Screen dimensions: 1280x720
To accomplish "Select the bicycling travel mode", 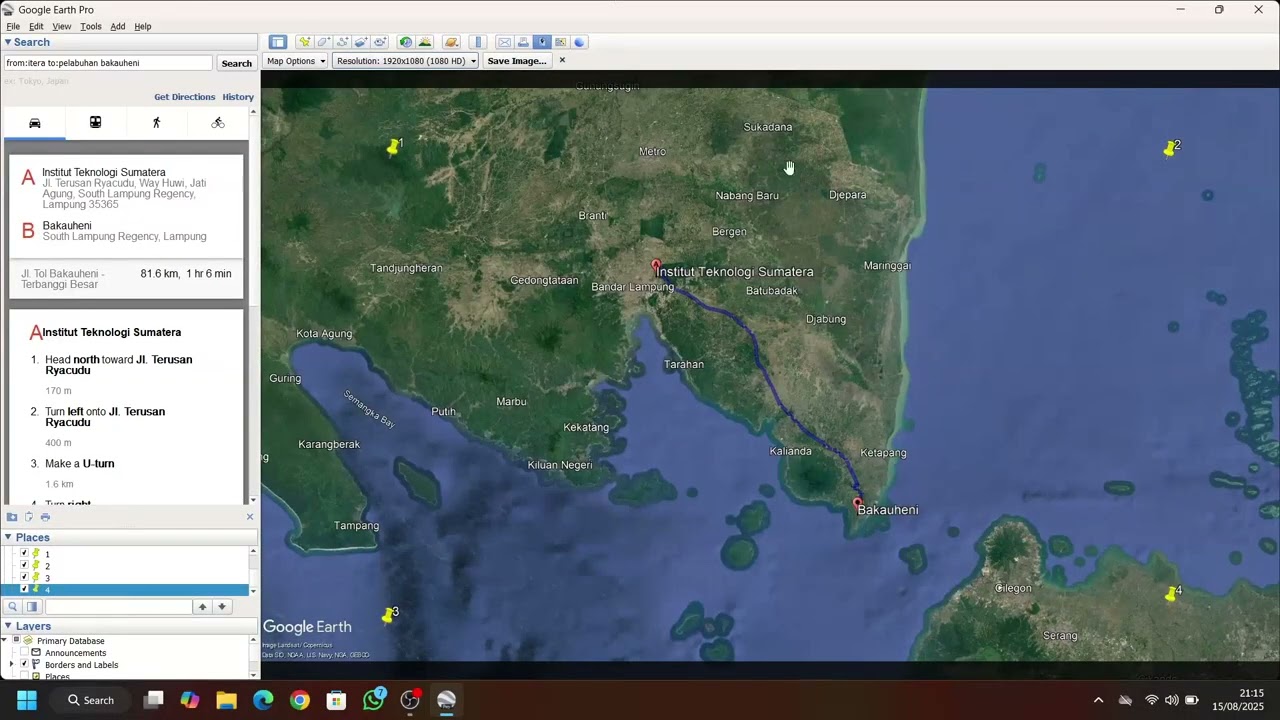I will 218,122.
